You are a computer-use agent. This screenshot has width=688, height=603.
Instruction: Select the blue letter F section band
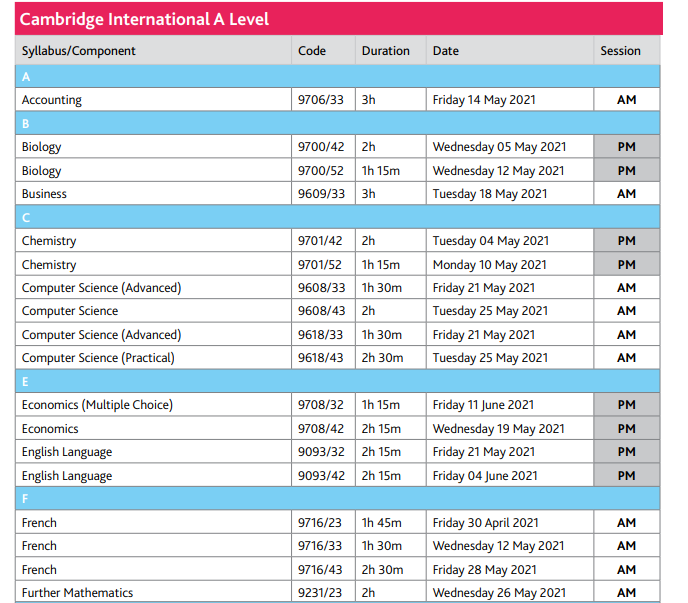tap(337, 499)
